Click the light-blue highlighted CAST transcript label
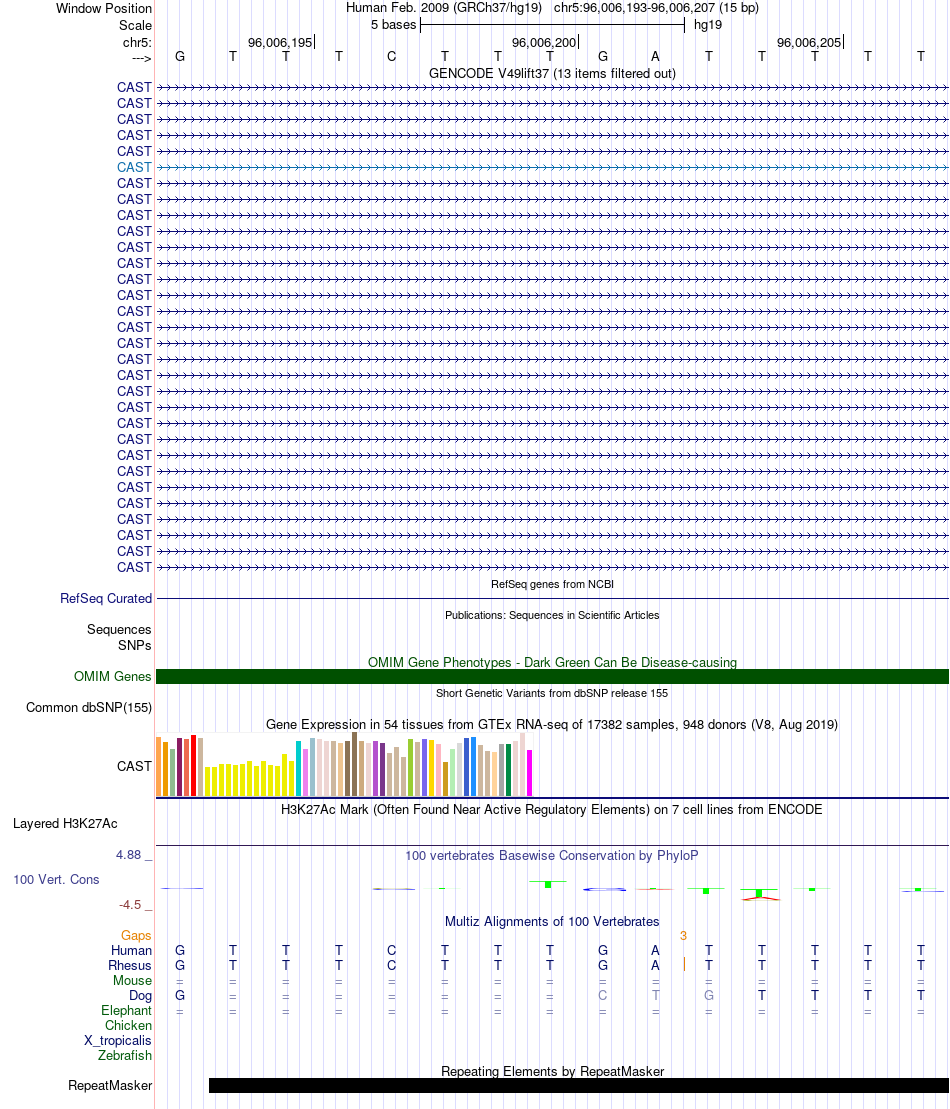 pos(134,168)
